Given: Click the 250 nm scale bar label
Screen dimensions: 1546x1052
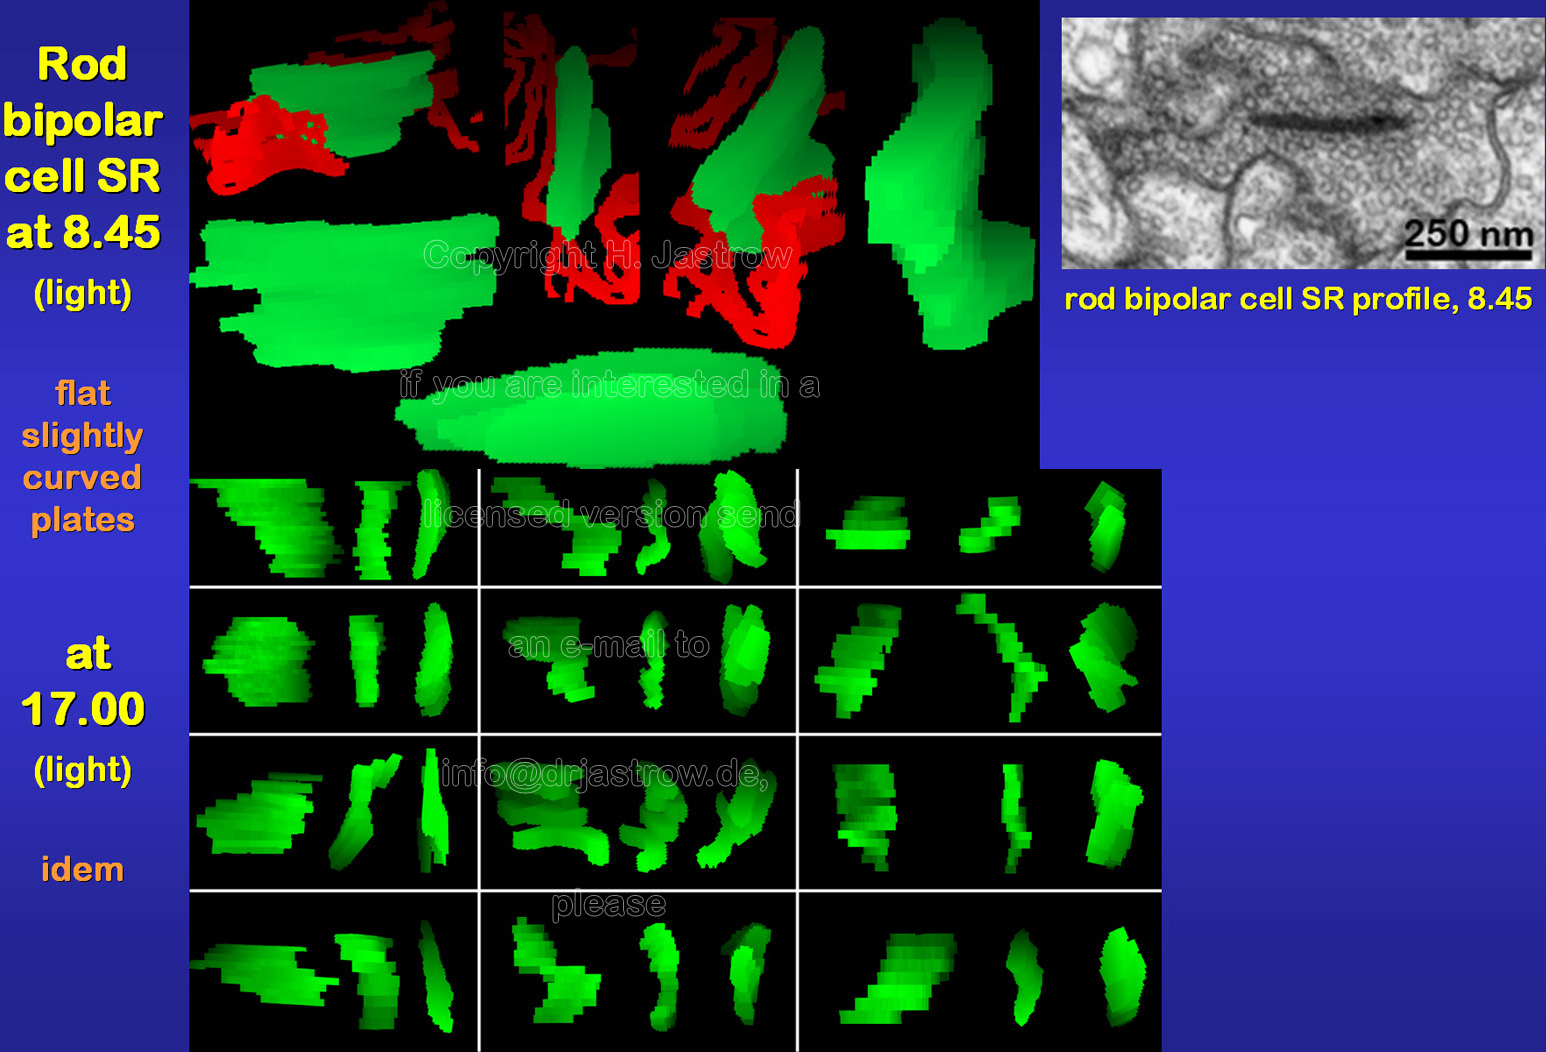Looking at the screenshot, I should tap(1468, 233).
